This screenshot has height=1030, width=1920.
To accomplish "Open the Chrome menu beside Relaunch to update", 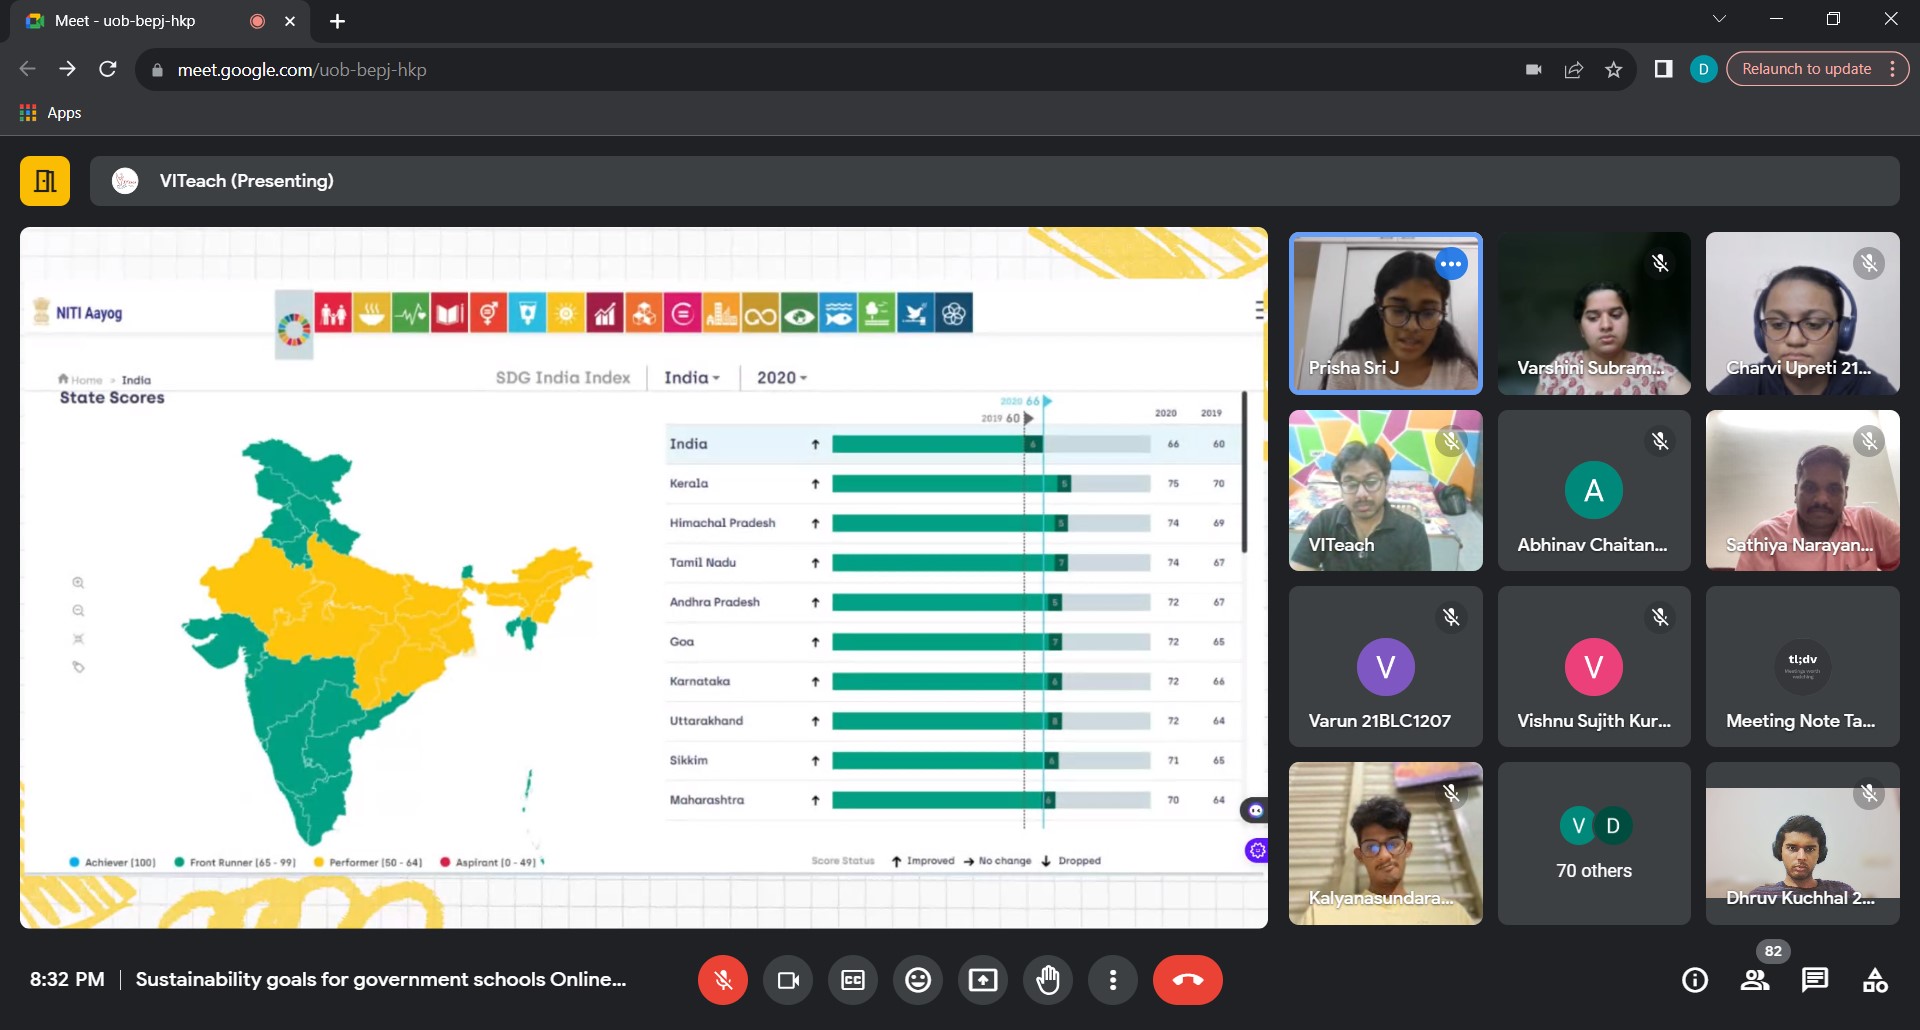I will pyautogui.click(x=1892, y=69).
